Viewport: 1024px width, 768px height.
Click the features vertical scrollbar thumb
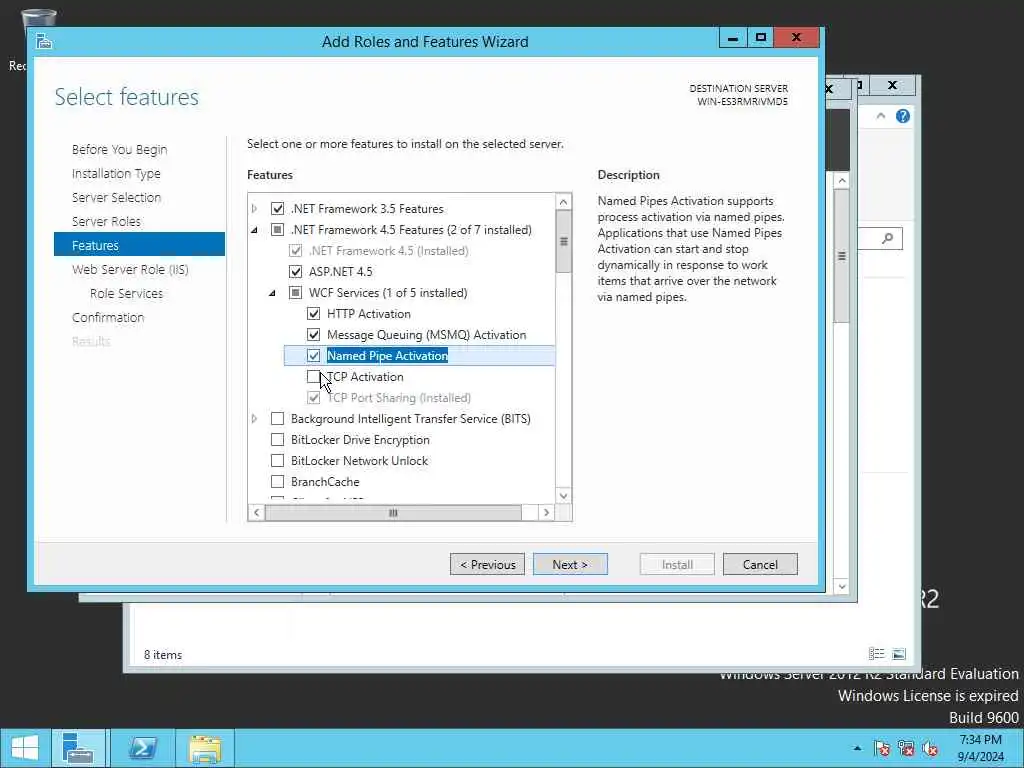(x=564, y=241)
